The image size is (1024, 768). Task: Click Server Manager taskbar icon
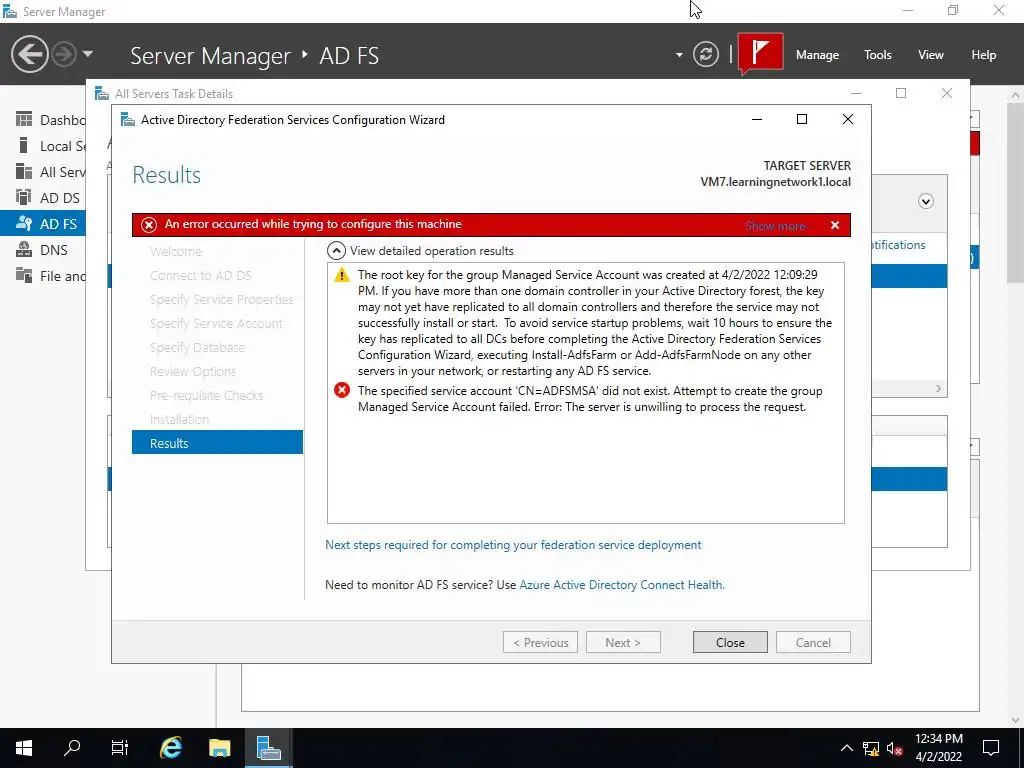(268, 748)
